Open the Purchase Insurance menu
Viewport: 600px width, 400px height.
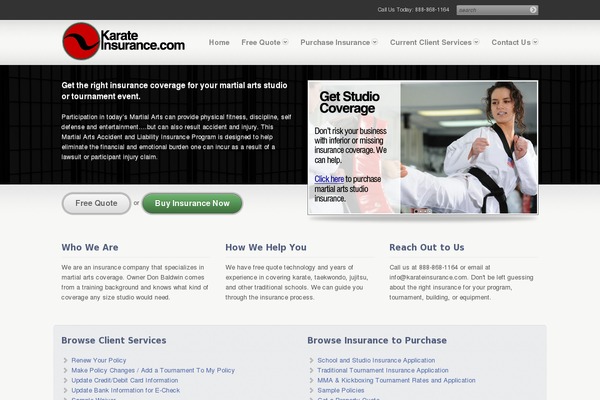(335, 42)
